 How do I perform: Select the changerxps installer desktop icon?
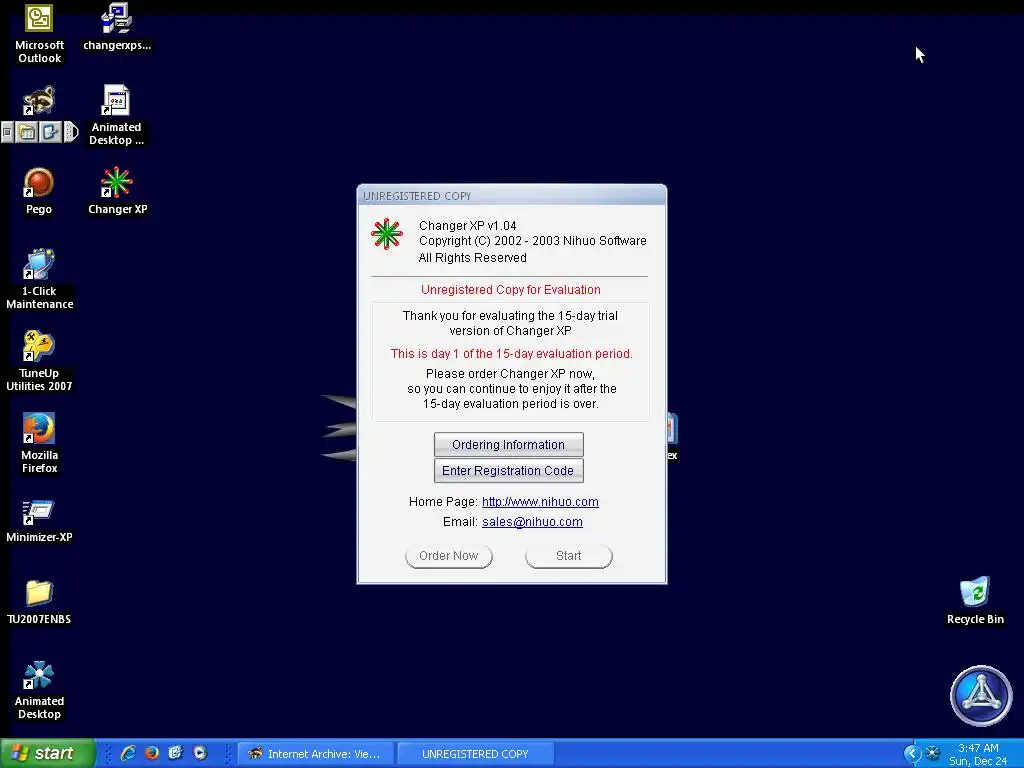pyautogui.click(x=118, y=27)
